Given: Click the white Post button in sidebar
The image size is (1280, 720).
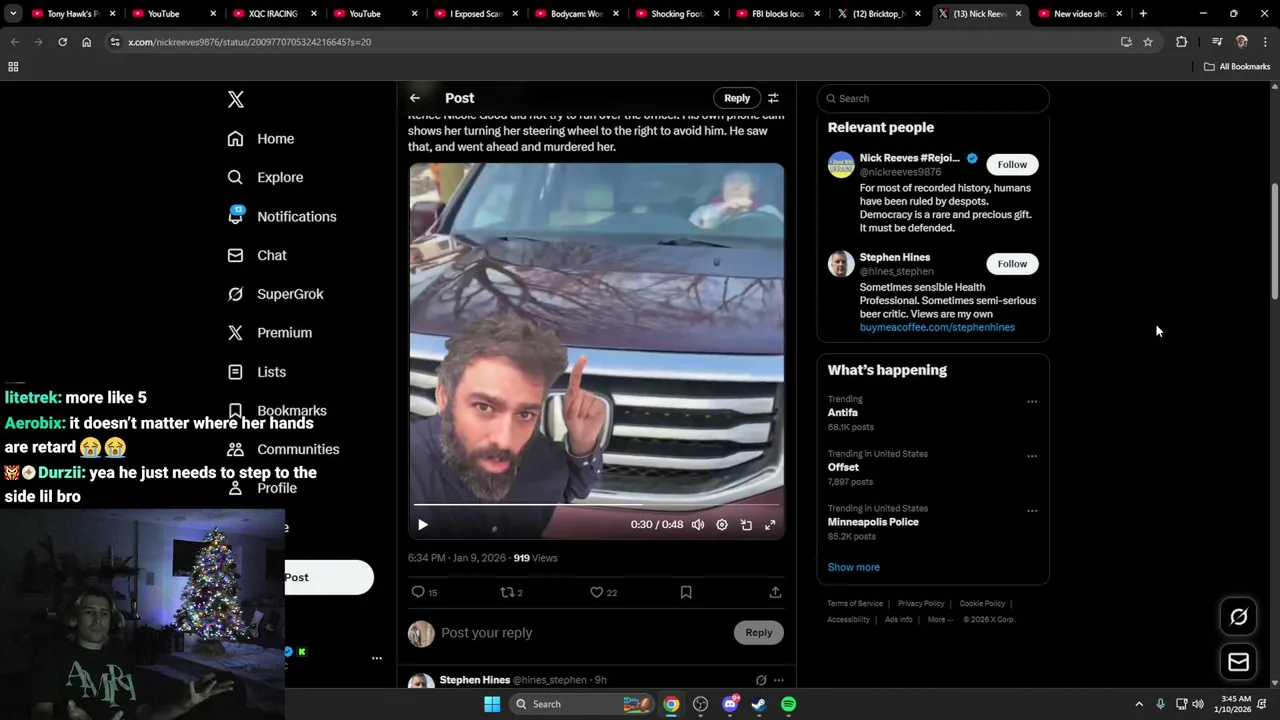Looking at the screenshot, I should (329, 577).
